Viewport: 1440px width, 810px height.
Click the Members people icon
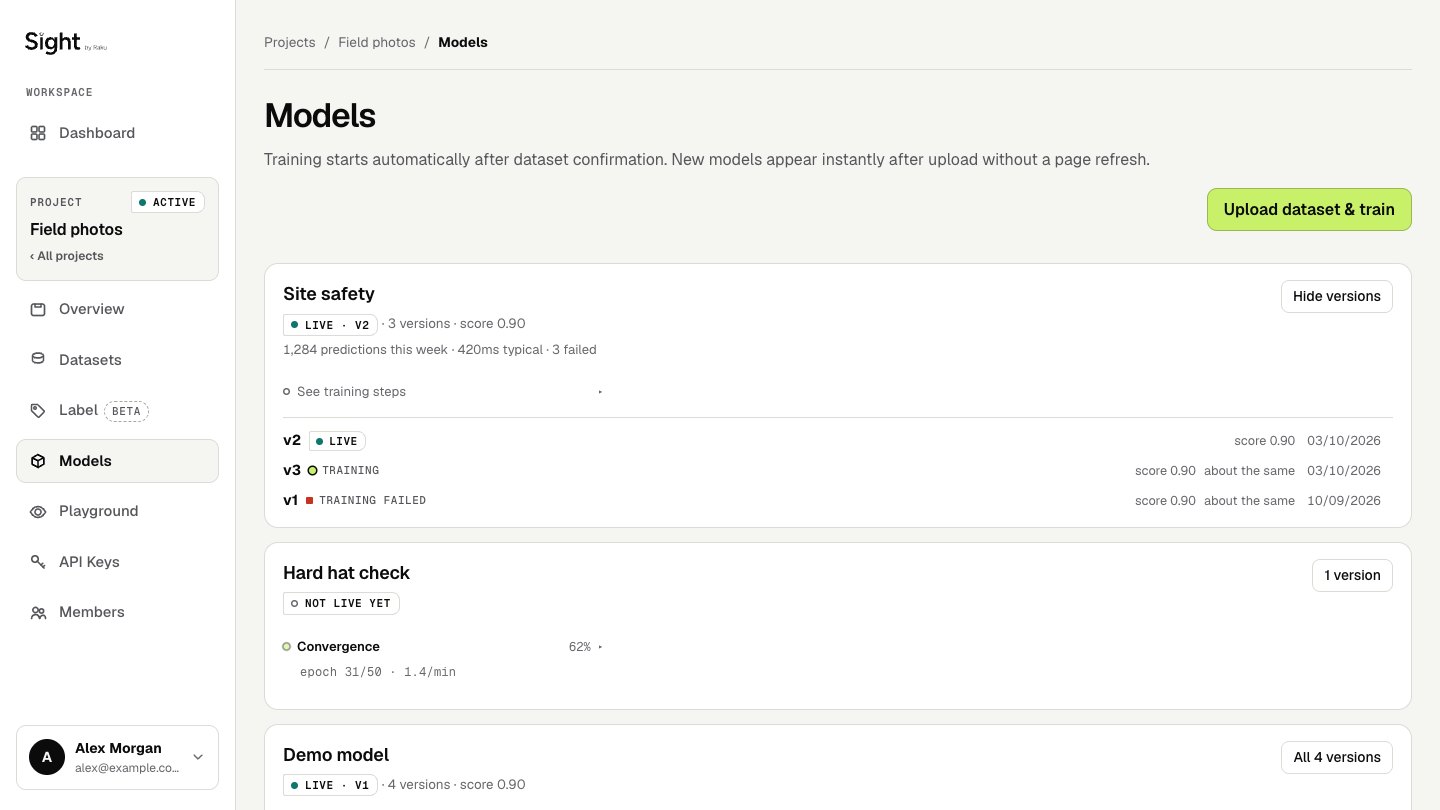tap(38, 612)
